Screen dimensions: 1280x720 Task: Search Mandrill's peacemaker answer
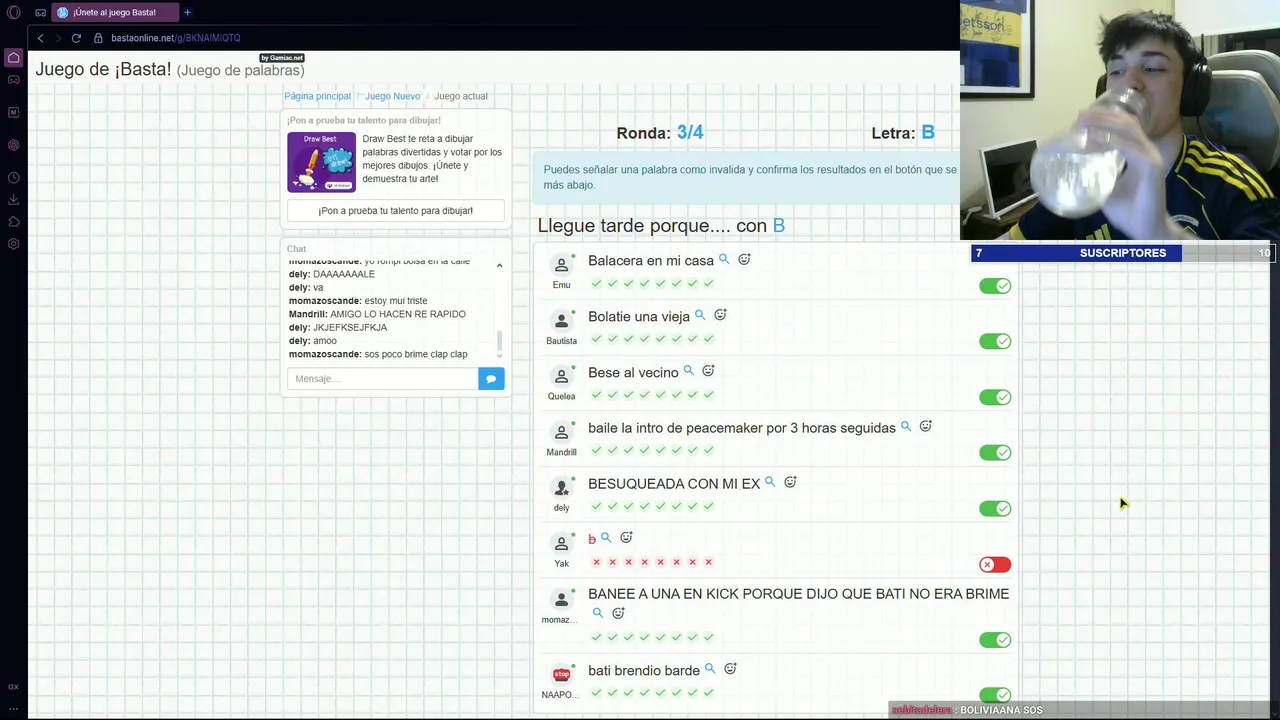point(906,426)
